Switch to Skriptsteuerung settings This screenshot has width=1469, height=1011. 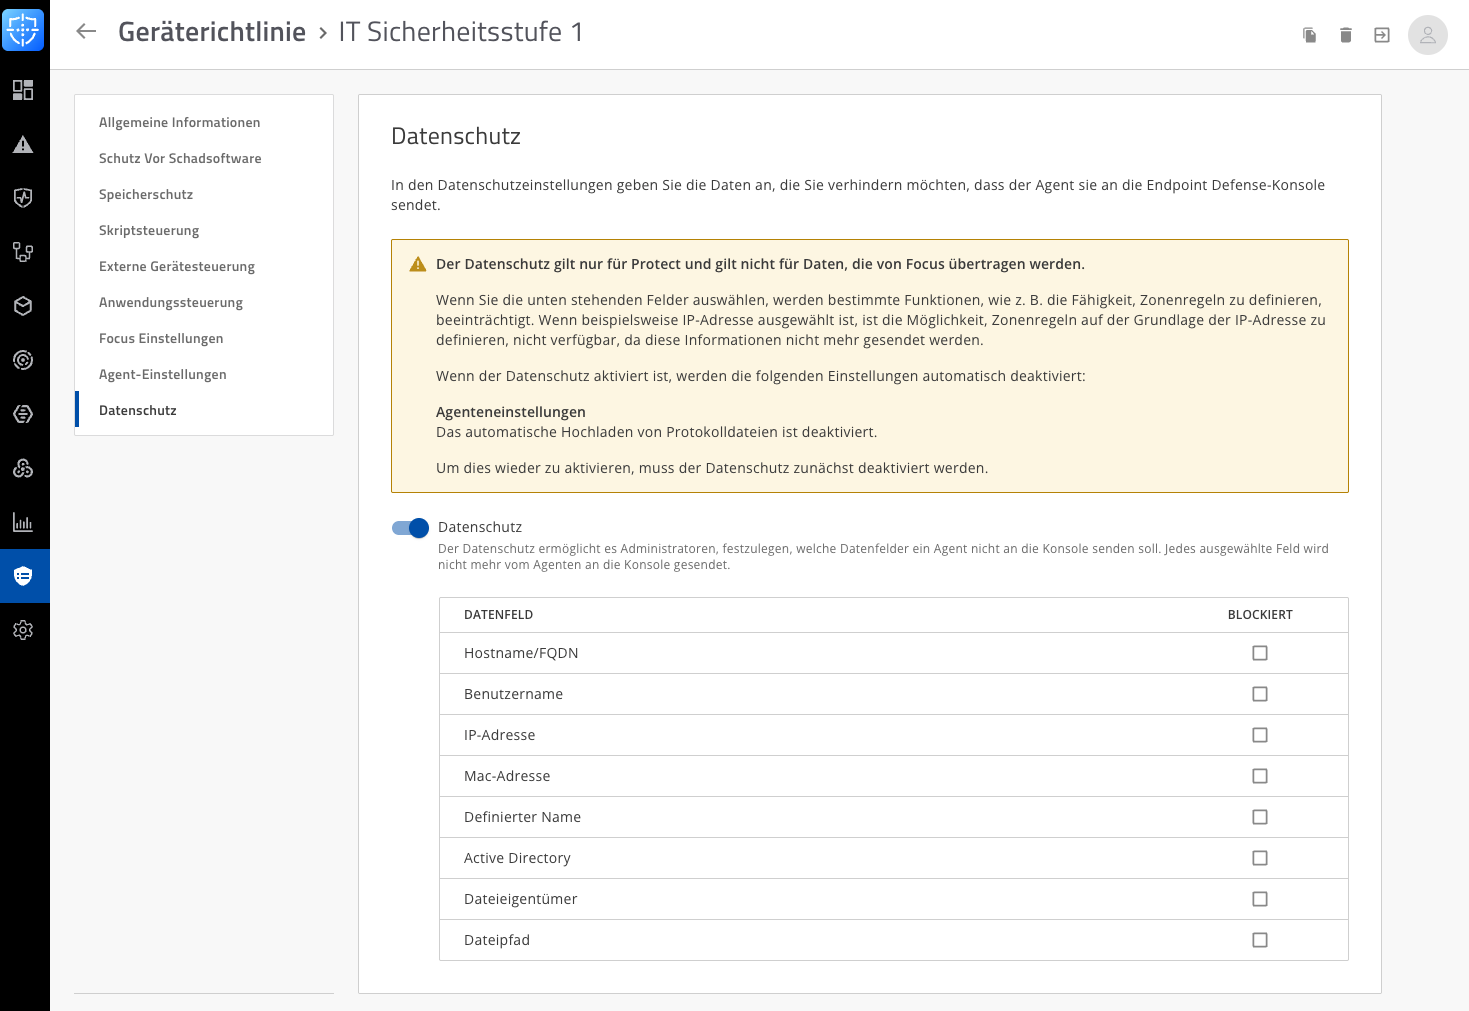click(149, 230)
